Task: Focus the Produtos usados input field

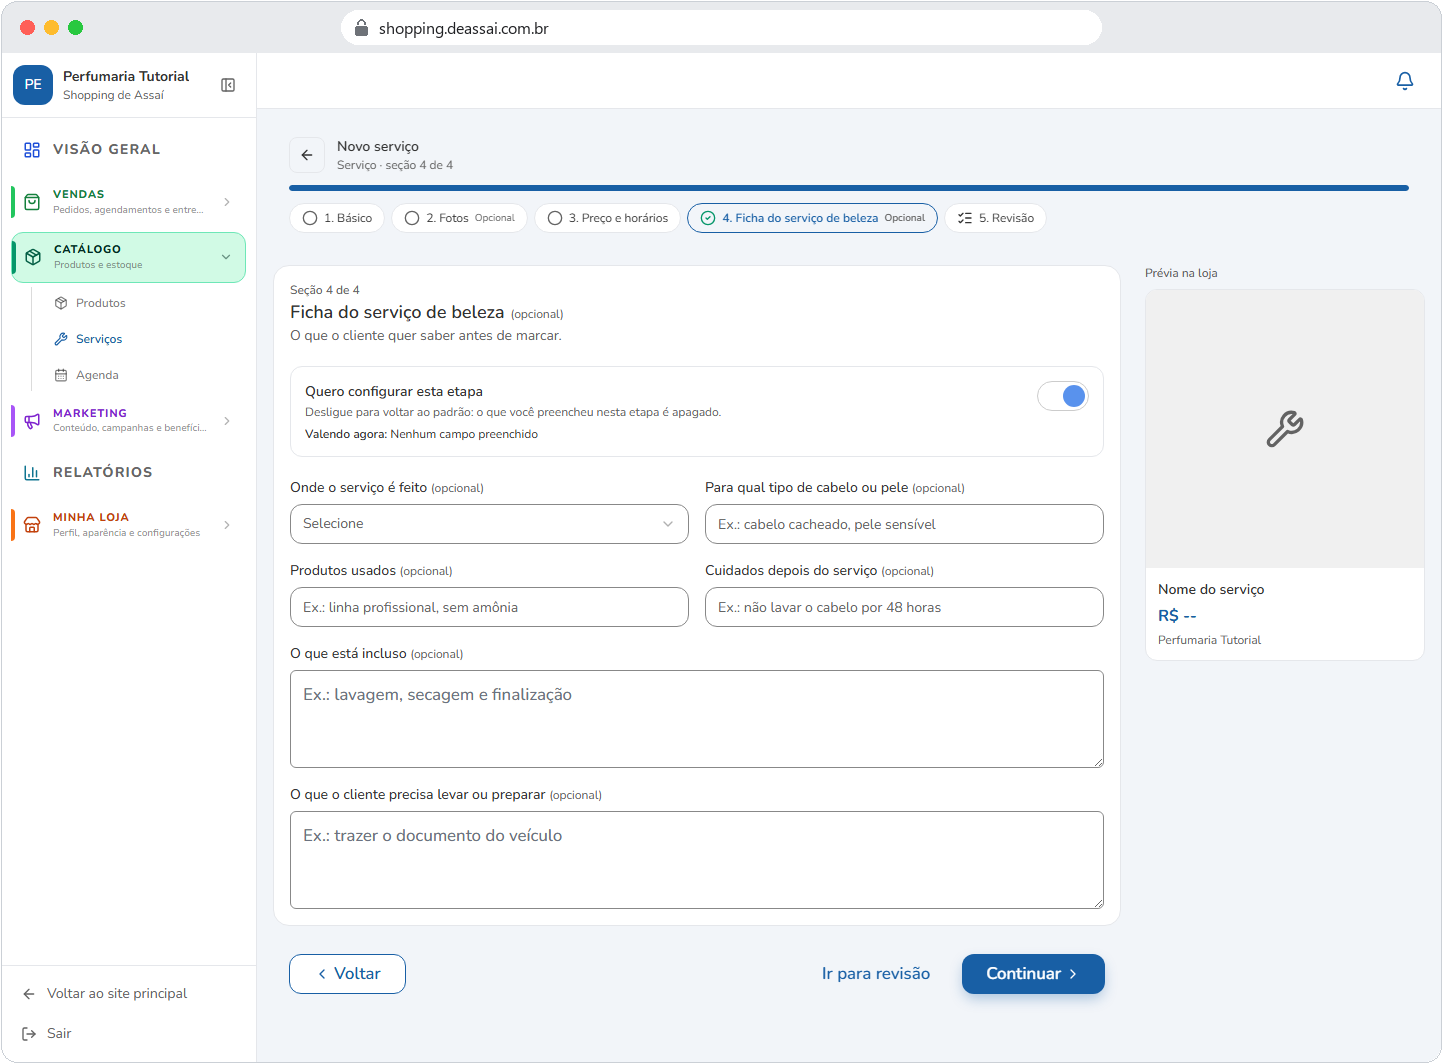Action: [x=489, y=607]
